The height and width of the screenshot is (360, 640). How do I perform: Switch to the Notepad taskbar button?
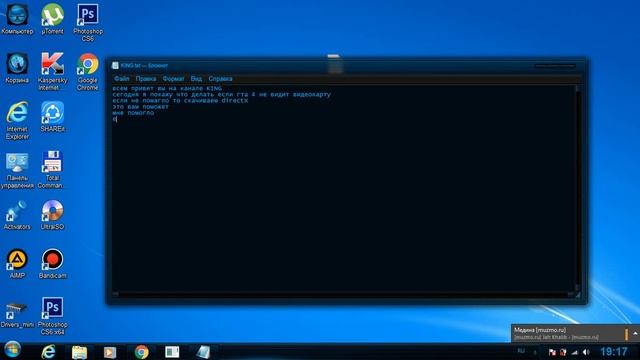203,352
